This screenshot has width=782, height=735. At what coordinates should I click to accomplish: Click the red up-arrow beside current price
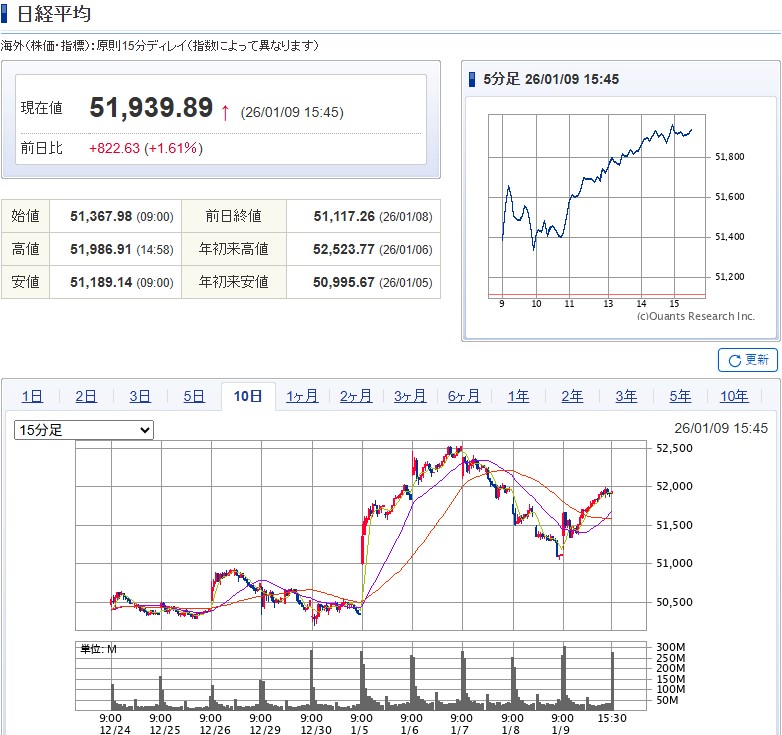point(225,111)
